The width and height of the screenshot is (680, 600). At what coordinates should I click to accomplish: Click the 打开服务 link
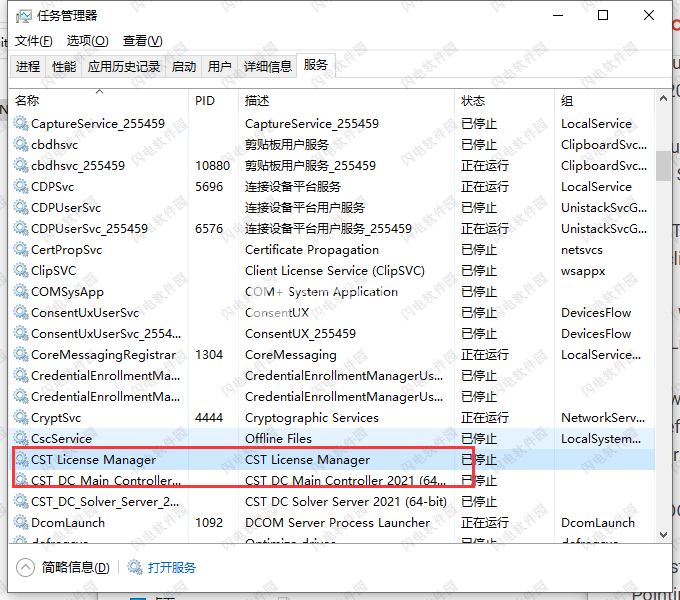[172, 567]
